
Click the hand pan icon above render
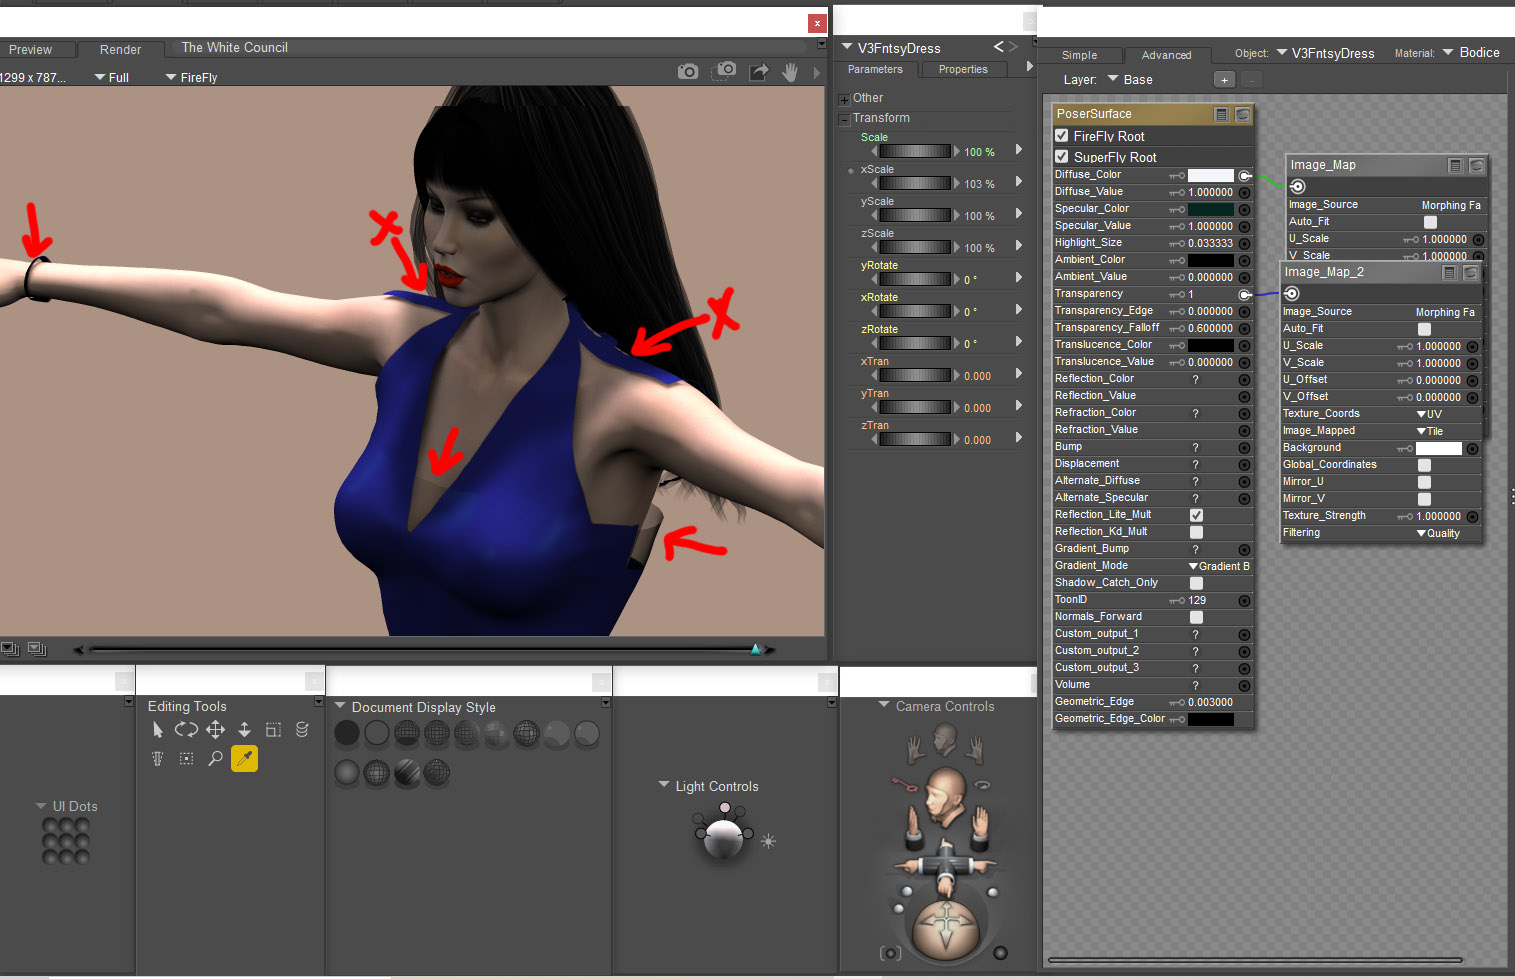point(790,72)
